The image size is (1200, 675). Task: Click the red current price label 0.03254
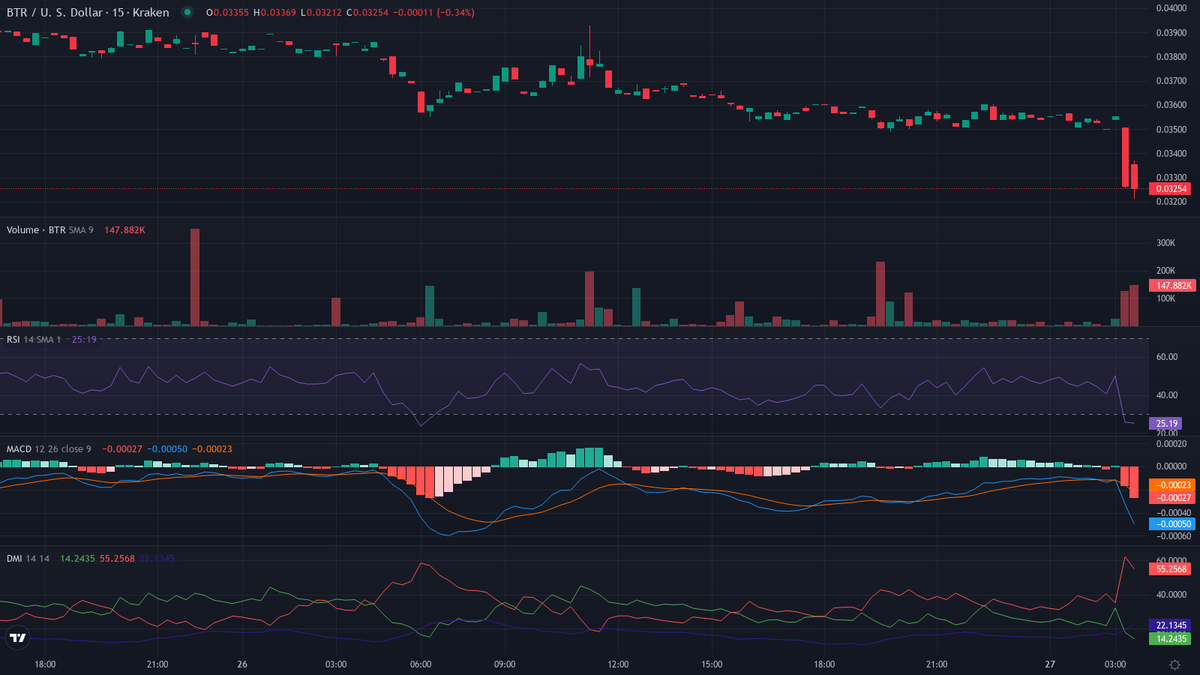pyautogui.click(x=1172, y=188)
